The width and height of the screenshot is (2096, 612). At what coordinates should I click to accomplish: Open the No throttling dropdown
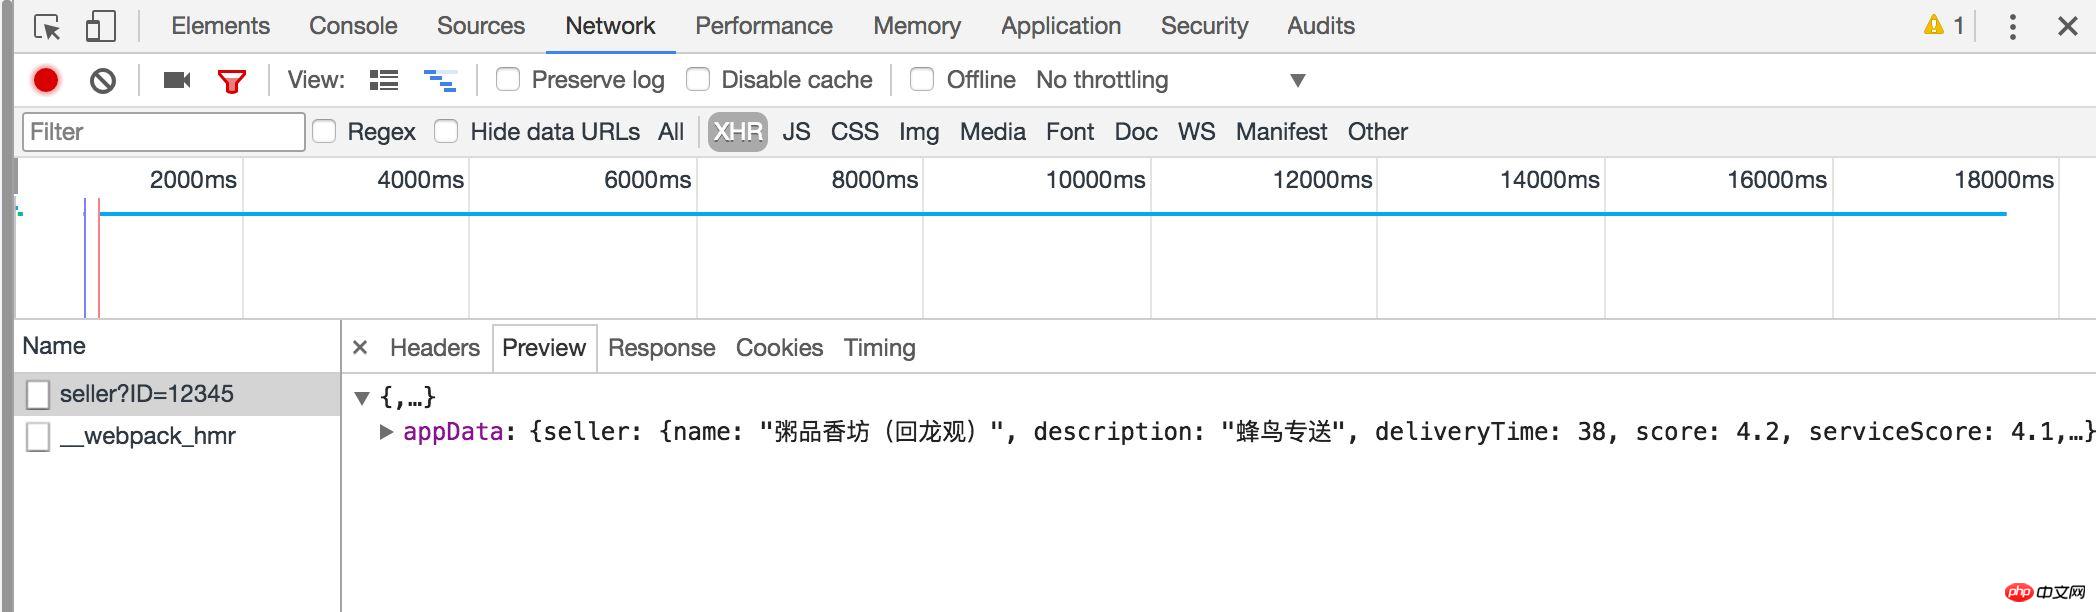[x=1170, y=80]
